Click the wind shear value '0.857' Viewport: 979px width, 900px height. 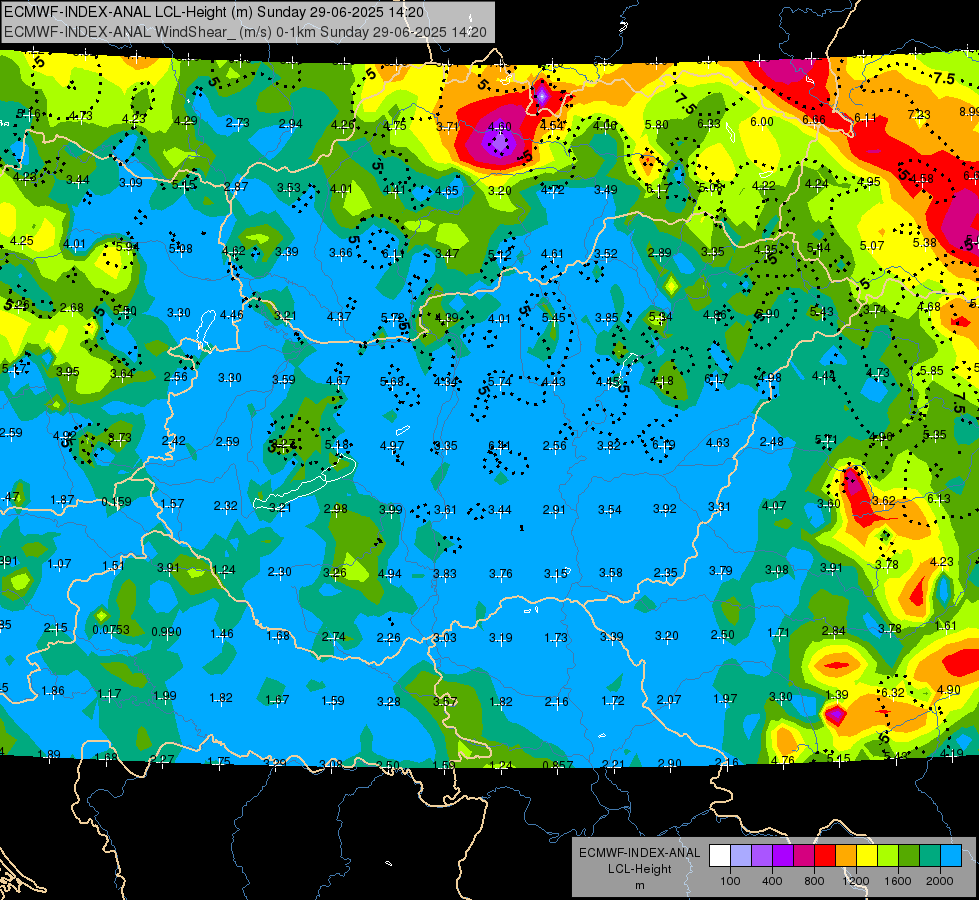pos(558,765)
